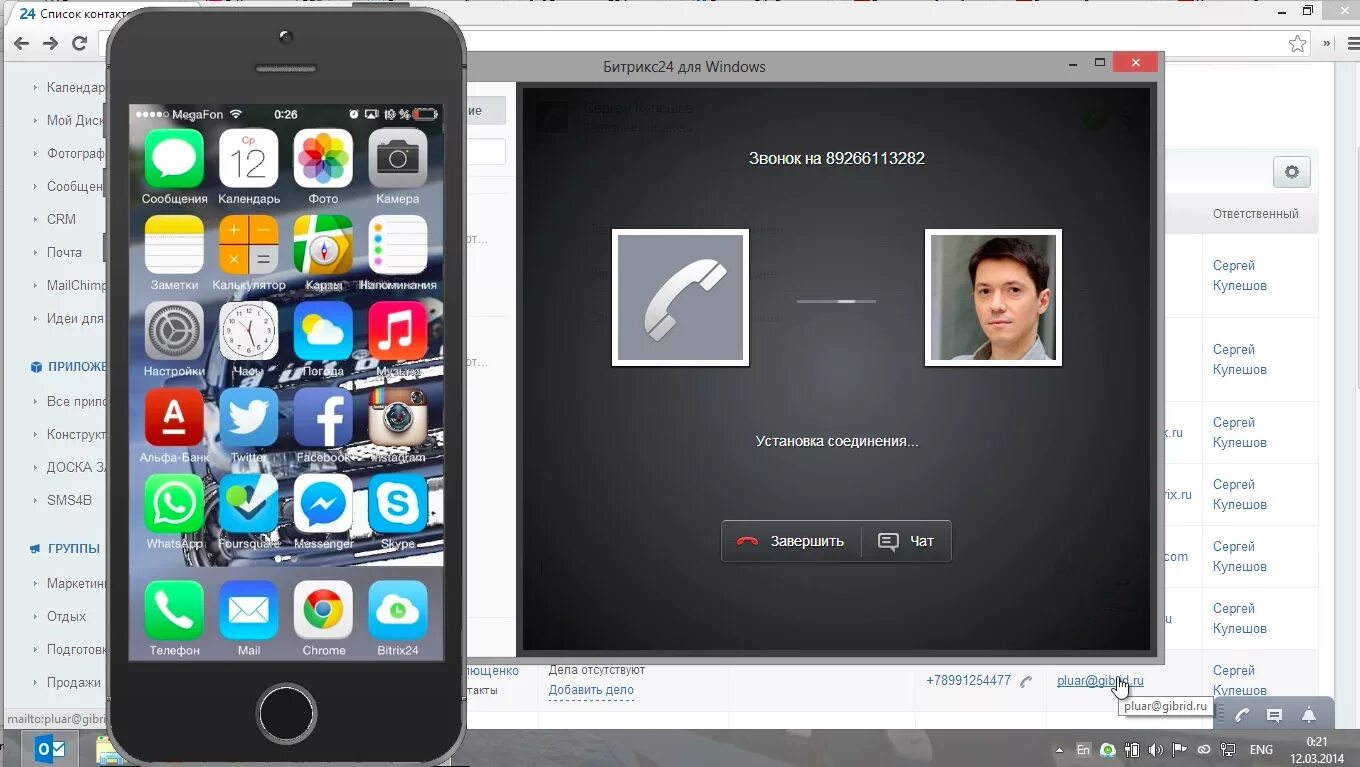Open Почта in the left sidebar

coord(64,252)
